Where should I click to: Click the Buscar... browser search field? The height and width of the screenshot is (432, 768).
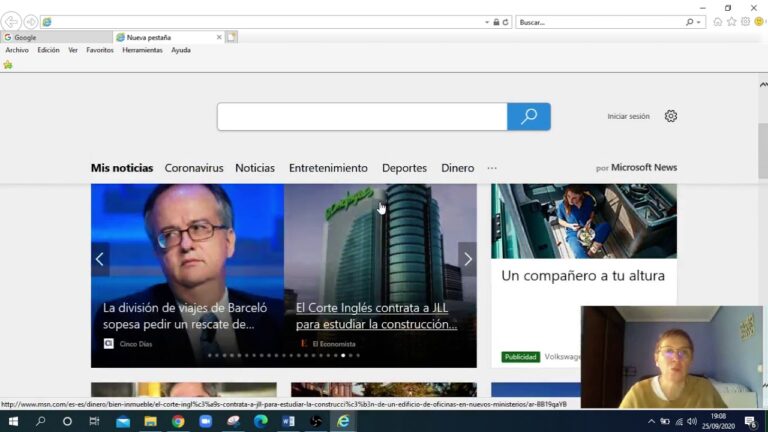pos(601,22)
